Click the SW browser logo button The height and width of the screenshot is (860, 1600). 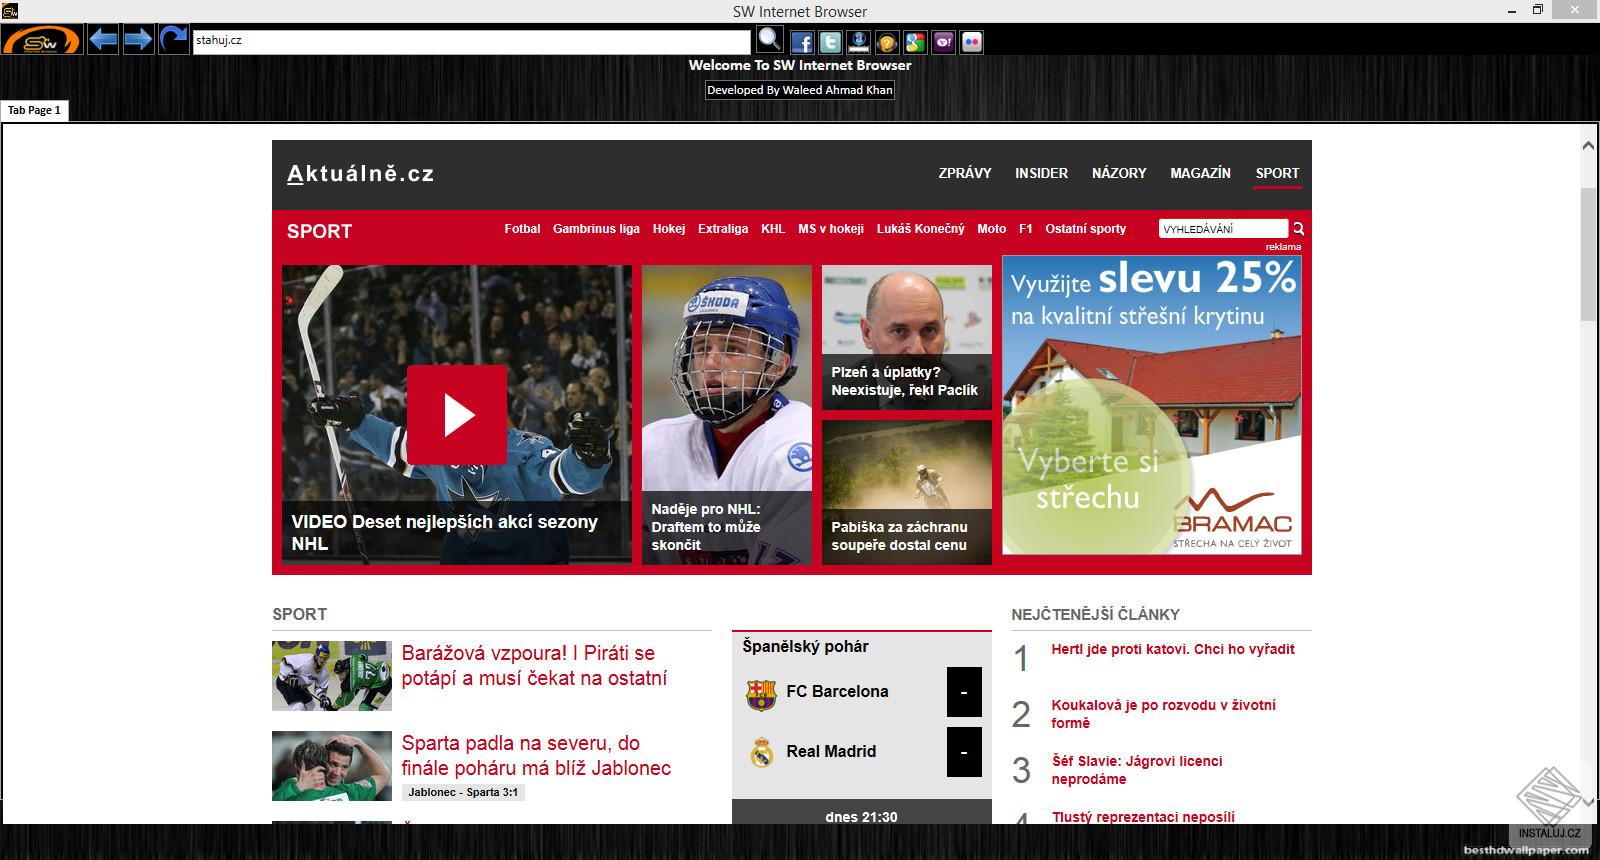pyautogui.click(x=41, y=40)
